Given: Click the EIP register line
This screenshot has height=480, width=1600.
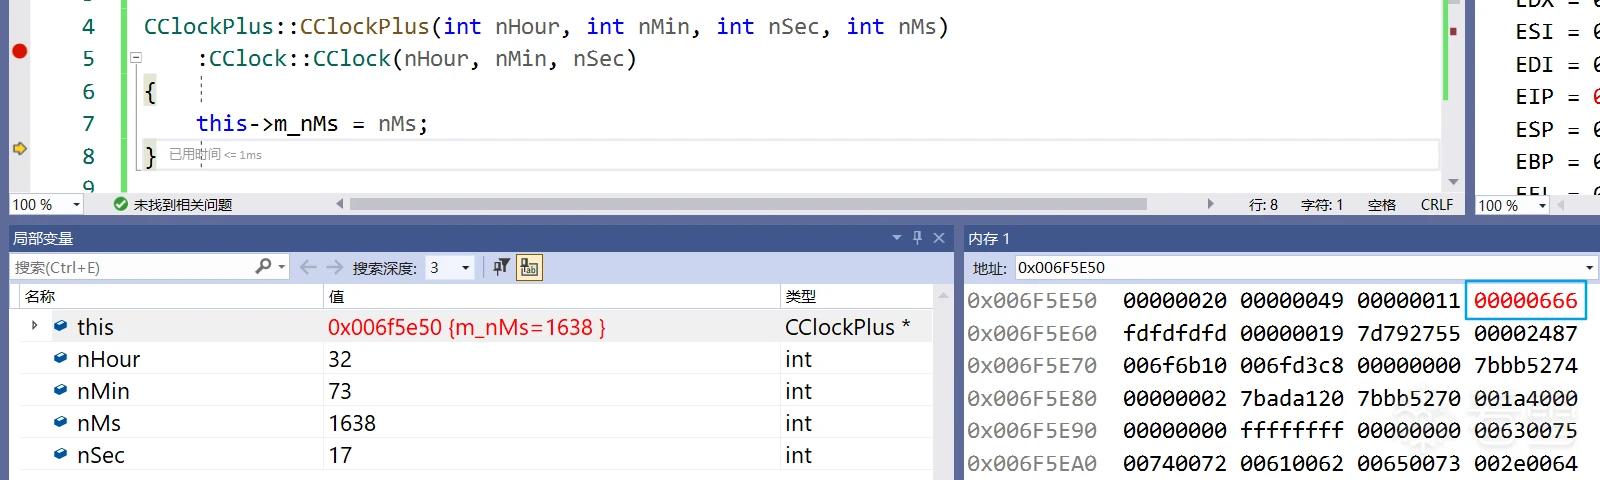Looking at the screenshot, I should point(1557,97).
